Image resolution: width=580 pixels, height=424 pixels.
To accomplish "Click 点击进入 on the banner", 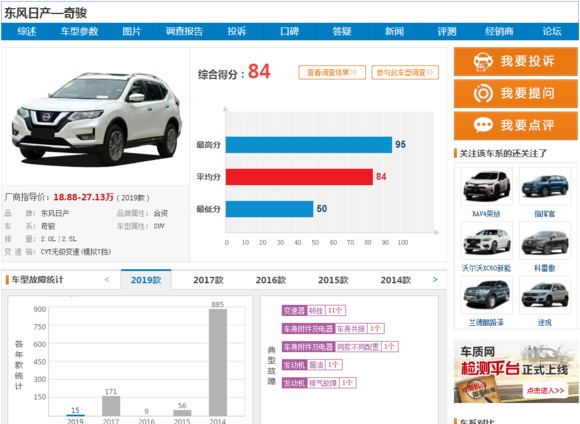I will [545, 390].
